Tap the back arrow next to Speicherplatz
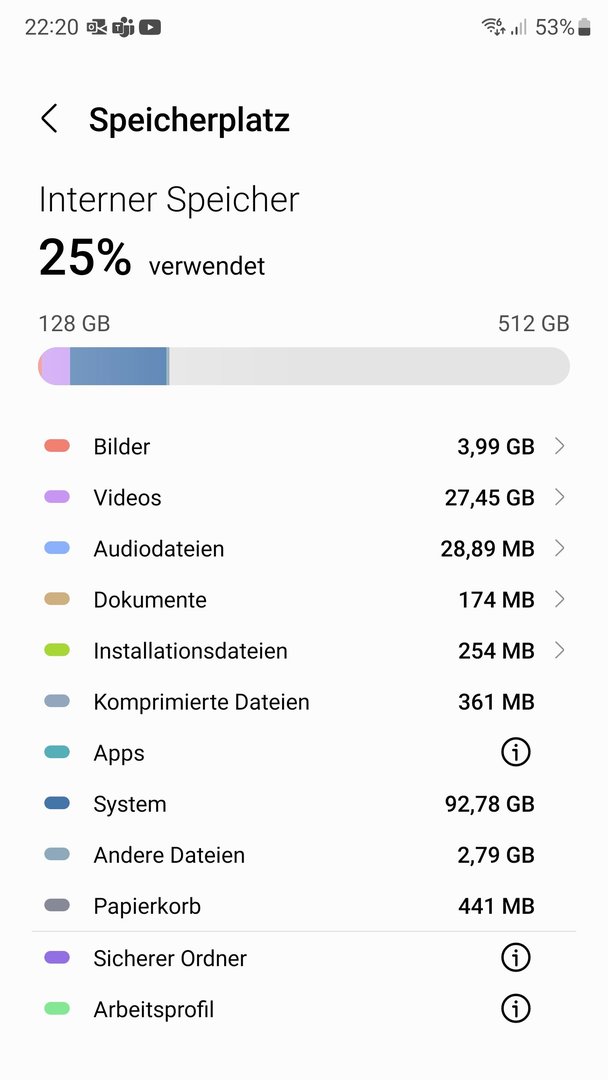Viewport: 608px width, 1080px height. (49, 119)
